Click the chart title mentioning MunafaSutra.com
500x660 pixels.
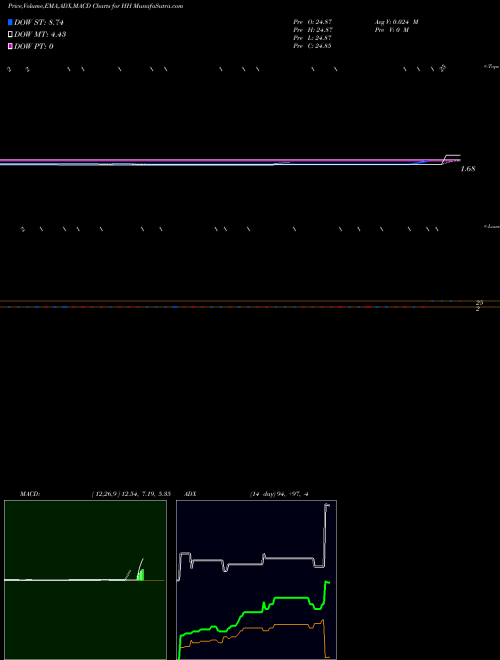pyautogui.click(x=95, y=6)
